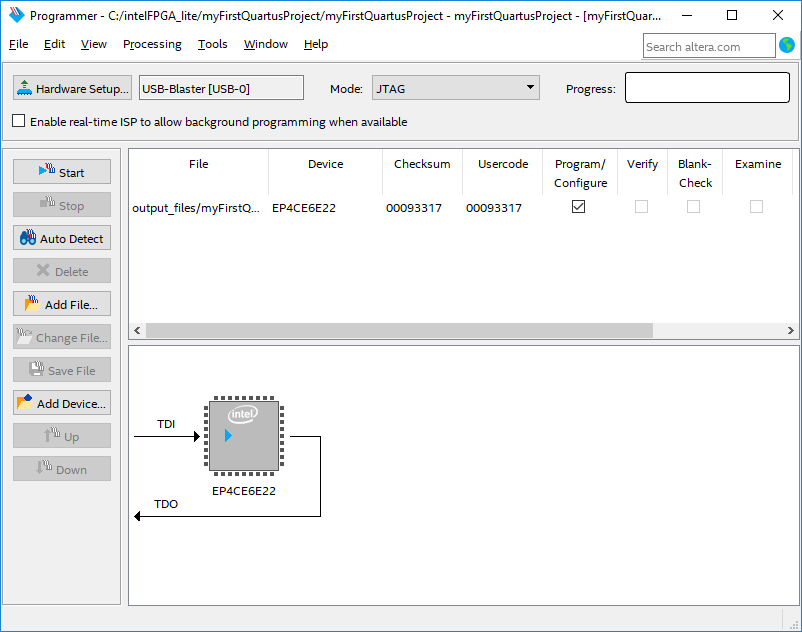802x632 pixels.
Task: Select the output_files/myFirstQ... file entry
Action: (x=196, y=208)
